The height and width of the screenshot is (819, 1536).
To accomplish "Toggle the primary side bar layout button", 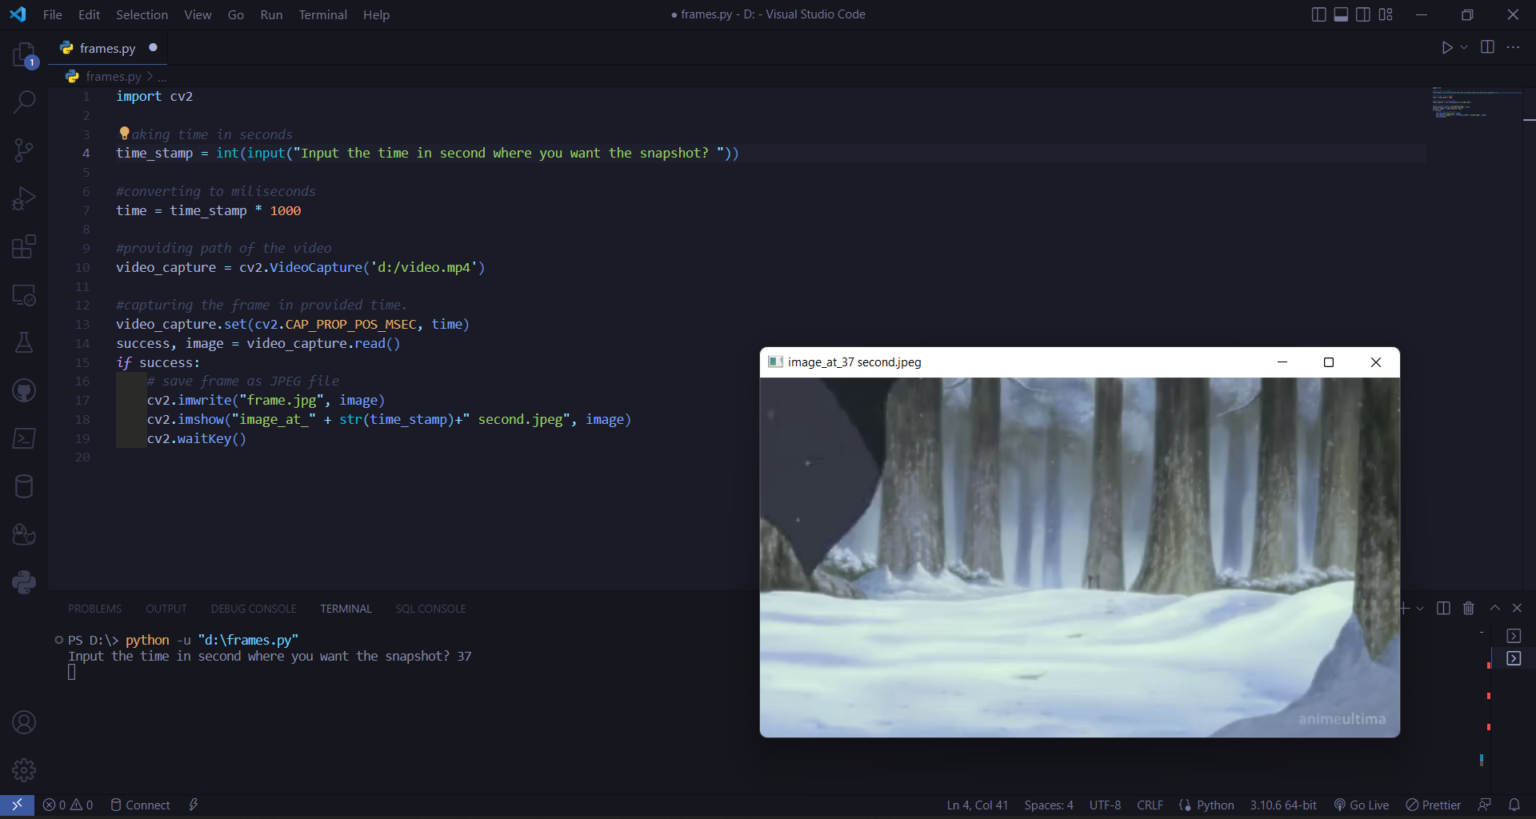I will click(1319, 15).
